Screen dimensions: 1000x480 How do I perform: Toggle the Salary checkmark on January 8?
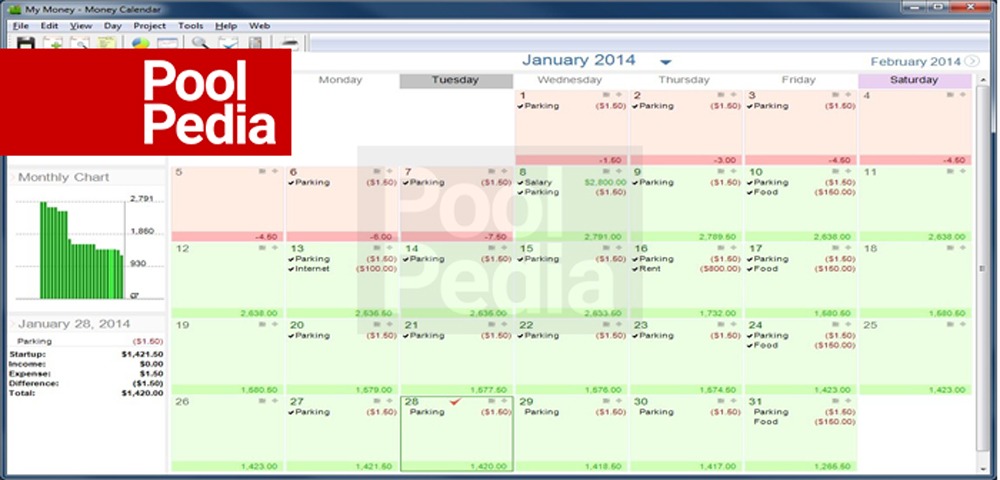521,183
